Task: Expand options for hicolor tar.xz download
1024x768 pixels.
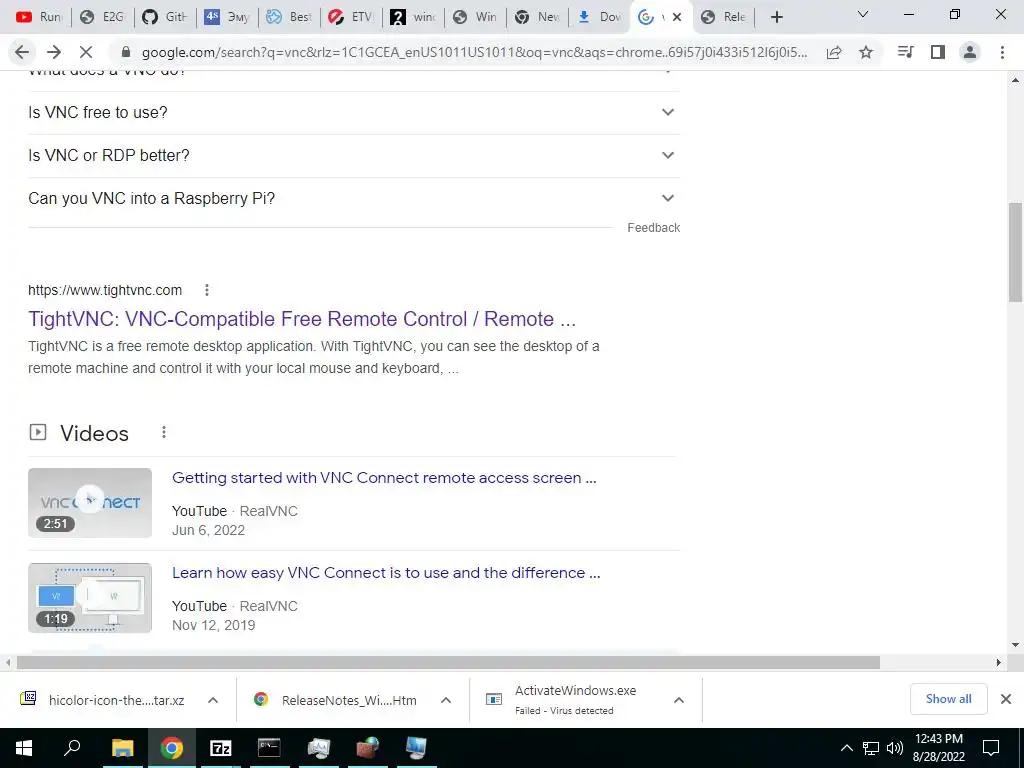Action: coord(213,700)
